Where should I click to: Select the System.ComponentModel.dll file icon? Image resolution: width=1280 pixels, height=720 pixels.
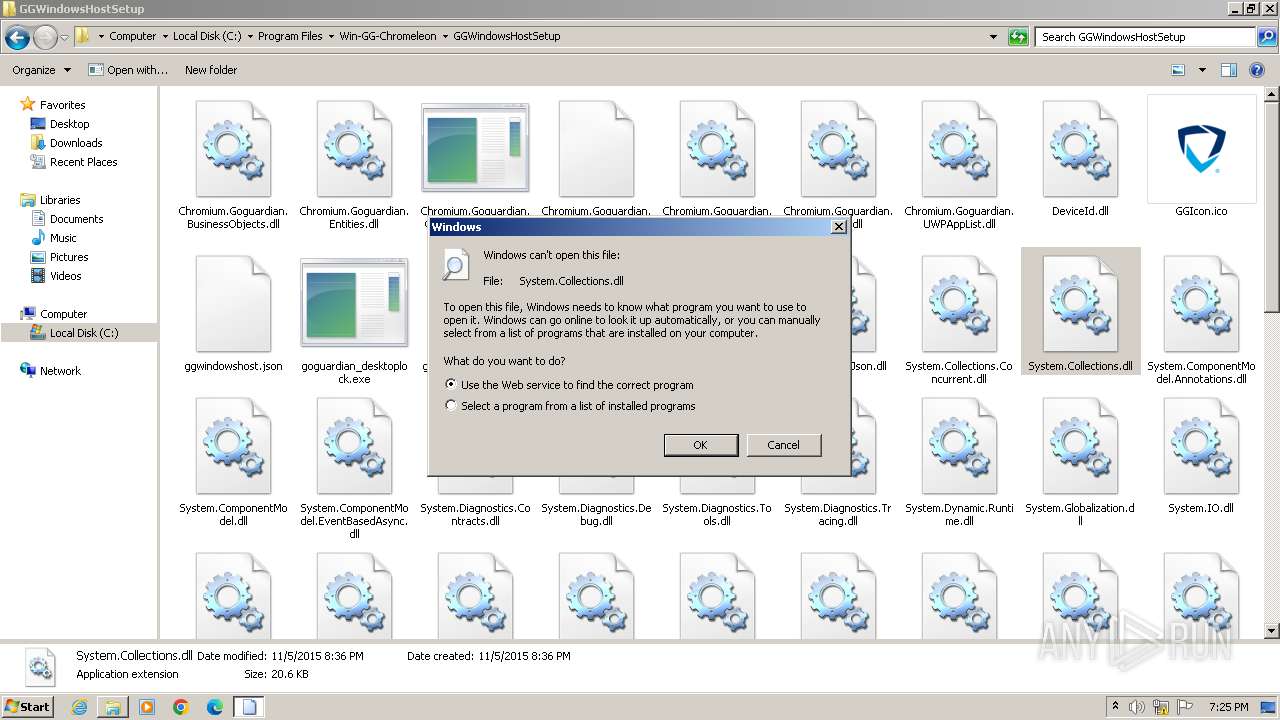tap(233, 446)
